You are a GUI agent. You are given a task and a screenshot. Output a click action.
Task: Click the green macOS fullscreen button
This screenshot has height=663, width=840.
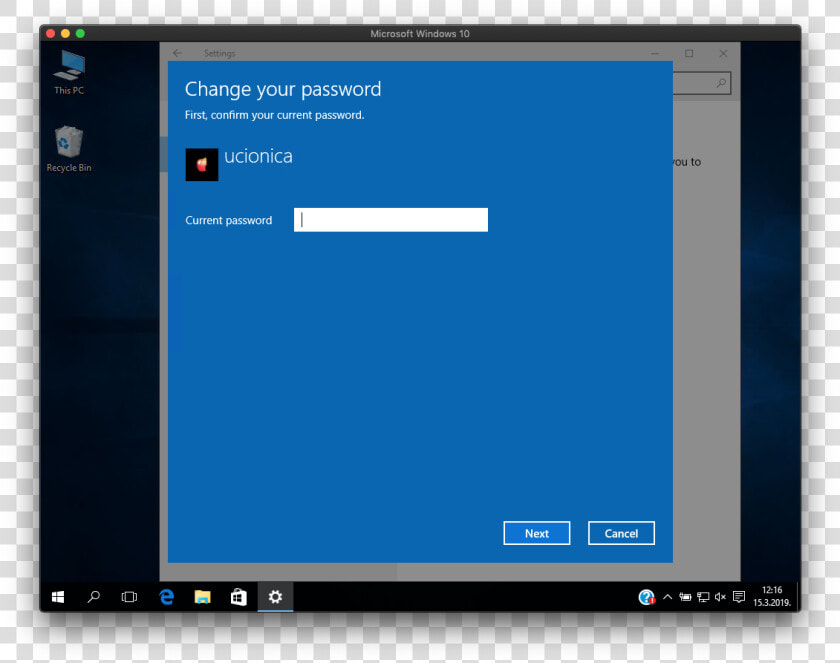tap(80, 33)
